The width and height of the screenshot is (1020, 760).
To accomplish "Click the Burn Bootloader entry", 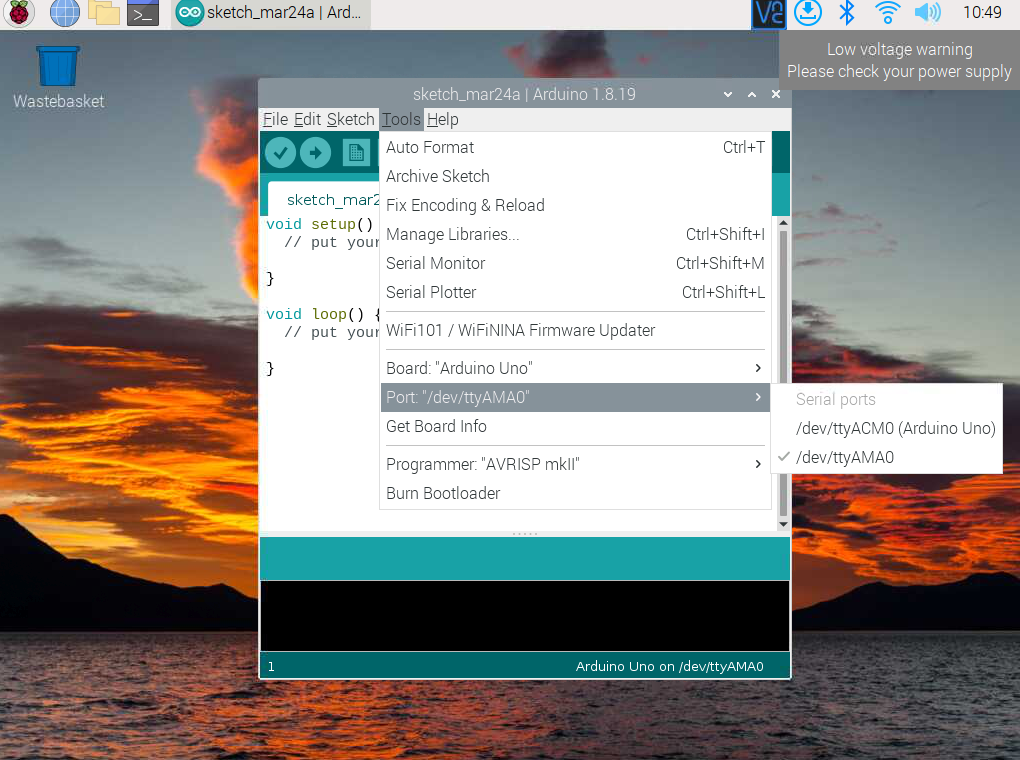I will pyautogui.click(x=443, y=493).
